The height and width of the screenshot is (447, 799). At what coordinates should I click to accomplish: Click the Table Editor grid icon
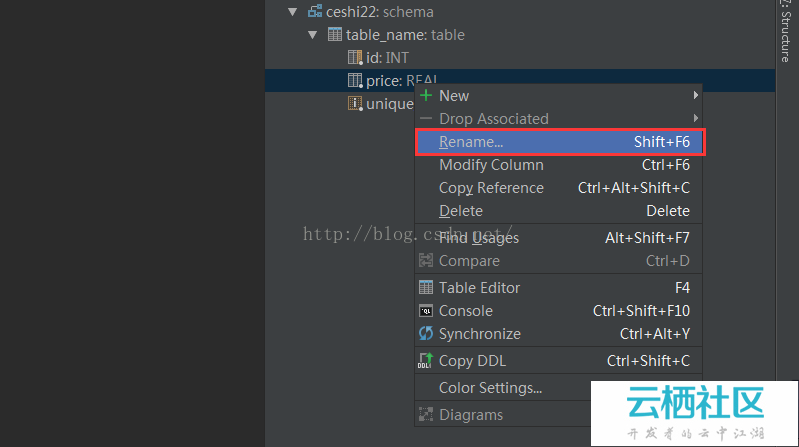point(426,287)
